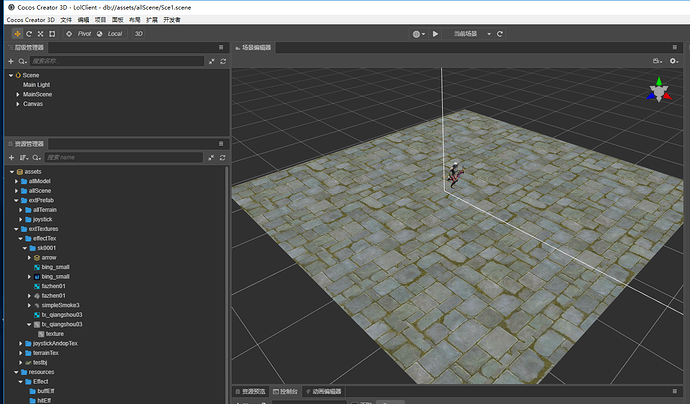This screenshot has width=690, height=404.
Task: Toggle the 3D view mode button
Action: pos(139,34)
